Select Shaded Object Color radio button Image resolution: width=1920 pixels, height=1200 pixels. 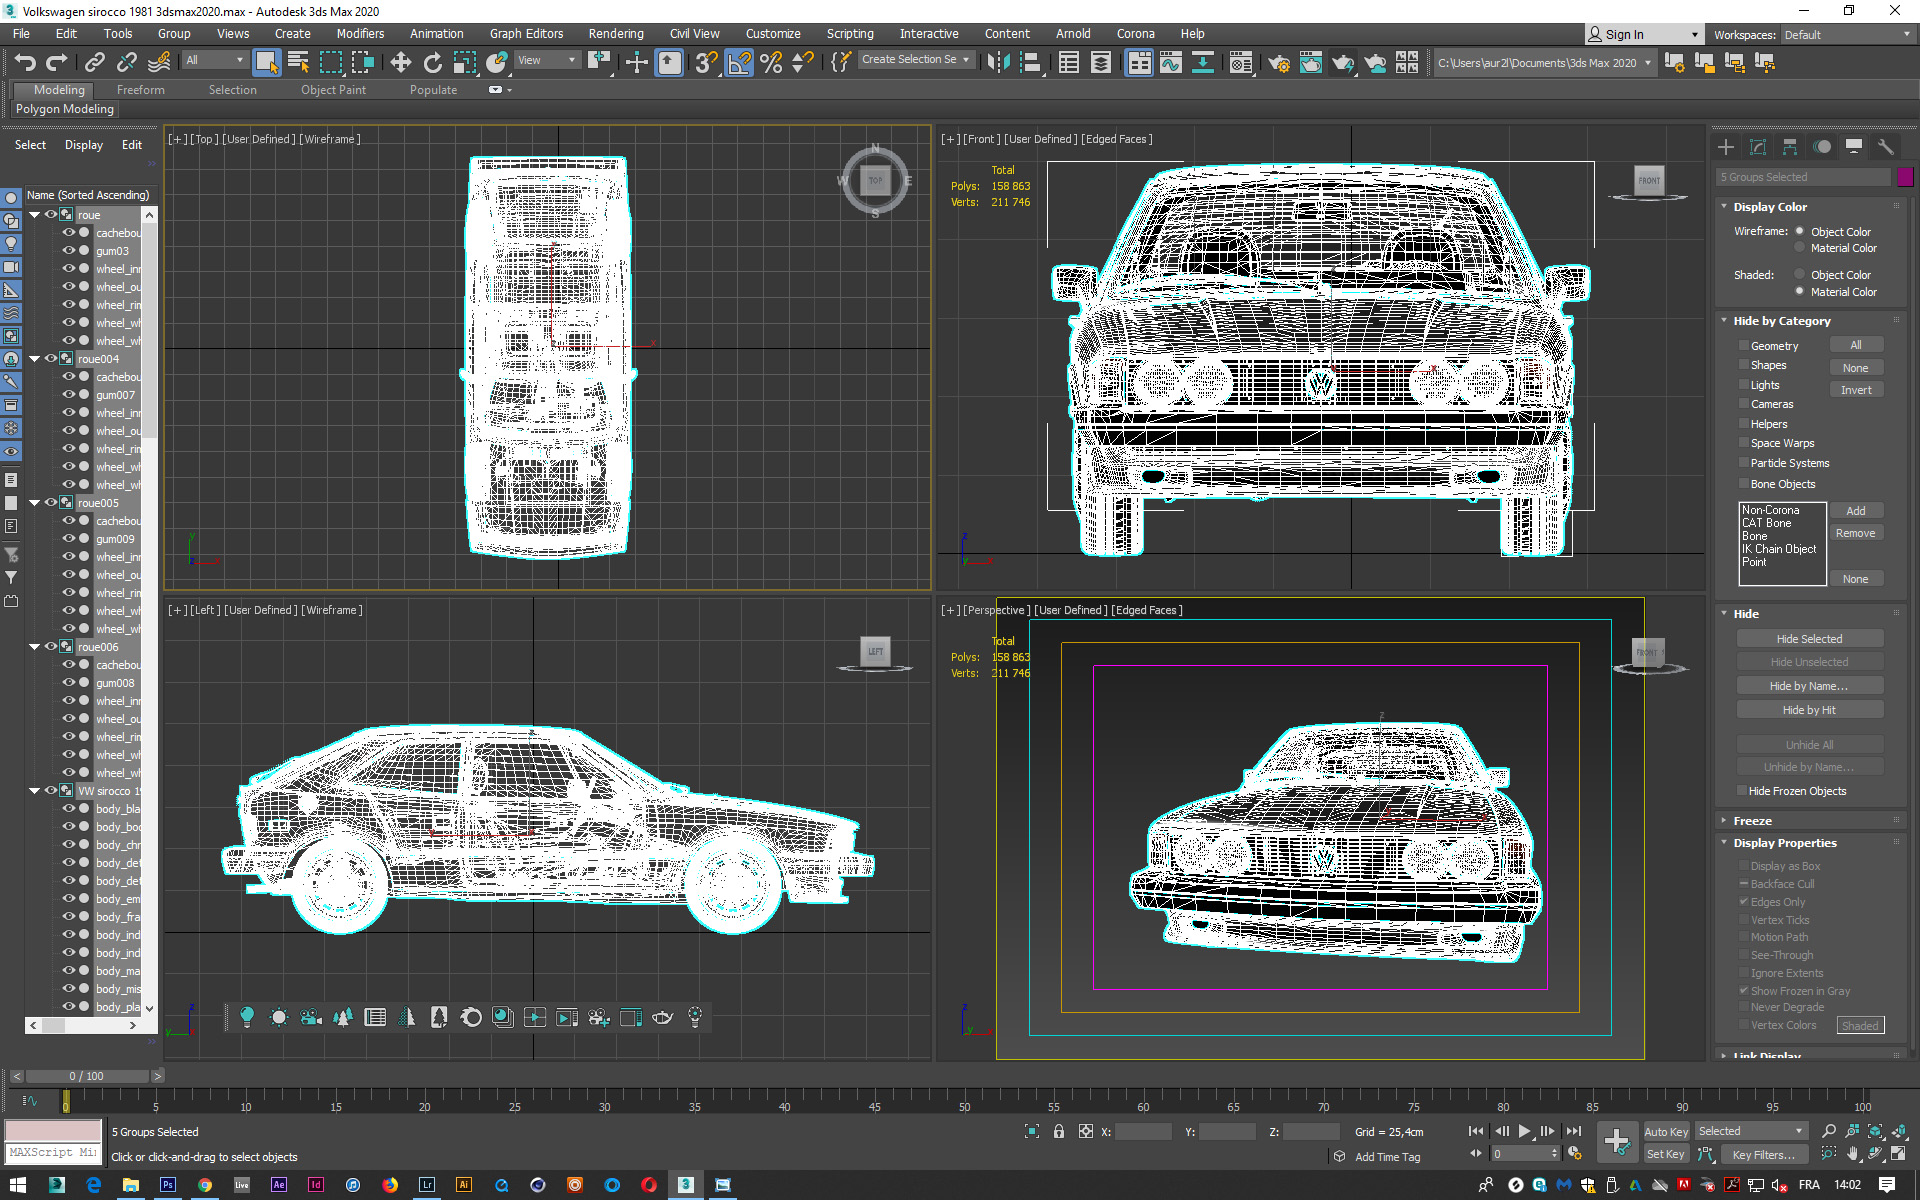coord(1799,275)
